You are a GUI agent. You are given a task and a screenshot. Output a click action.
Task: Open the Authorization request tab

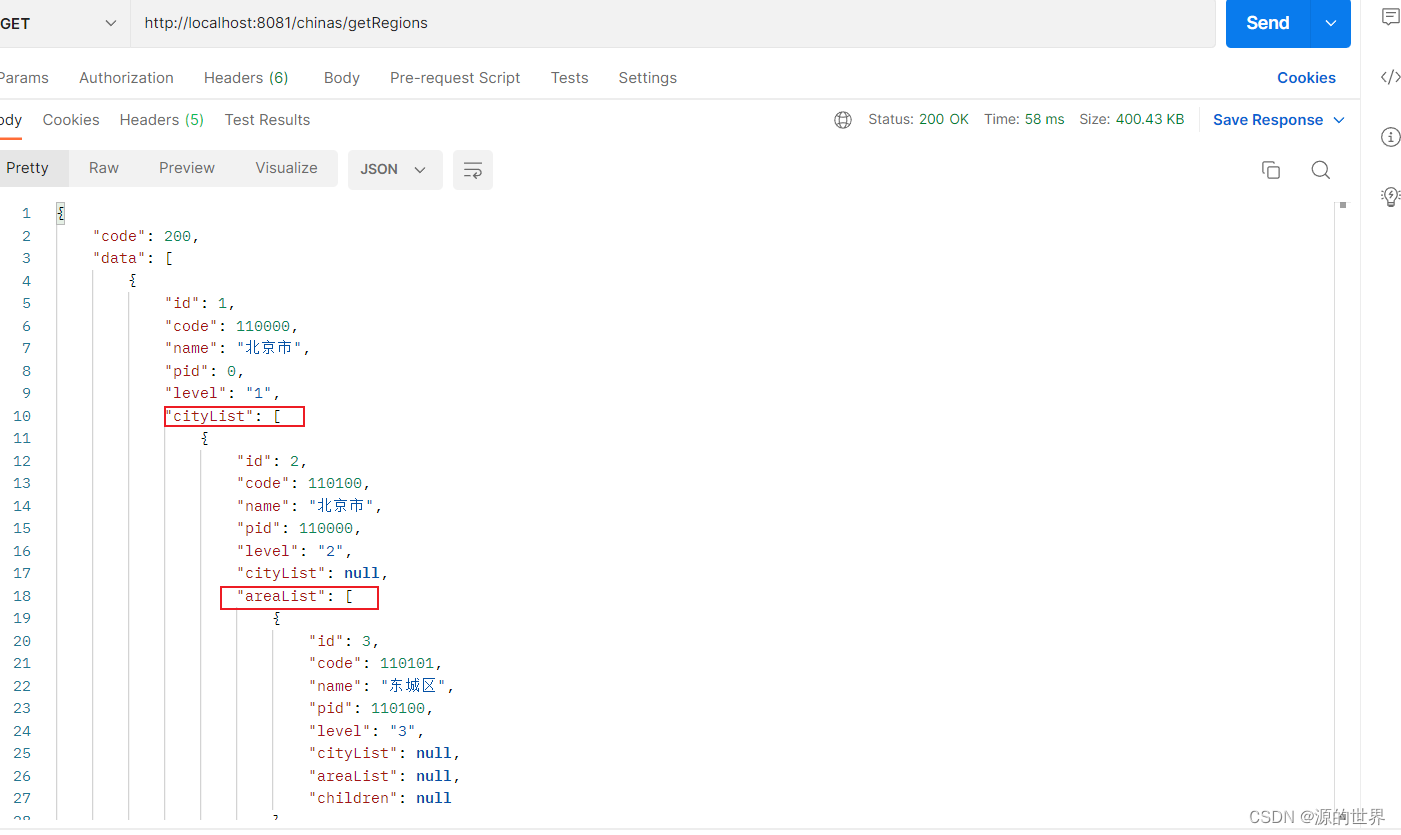click(126, 78)
